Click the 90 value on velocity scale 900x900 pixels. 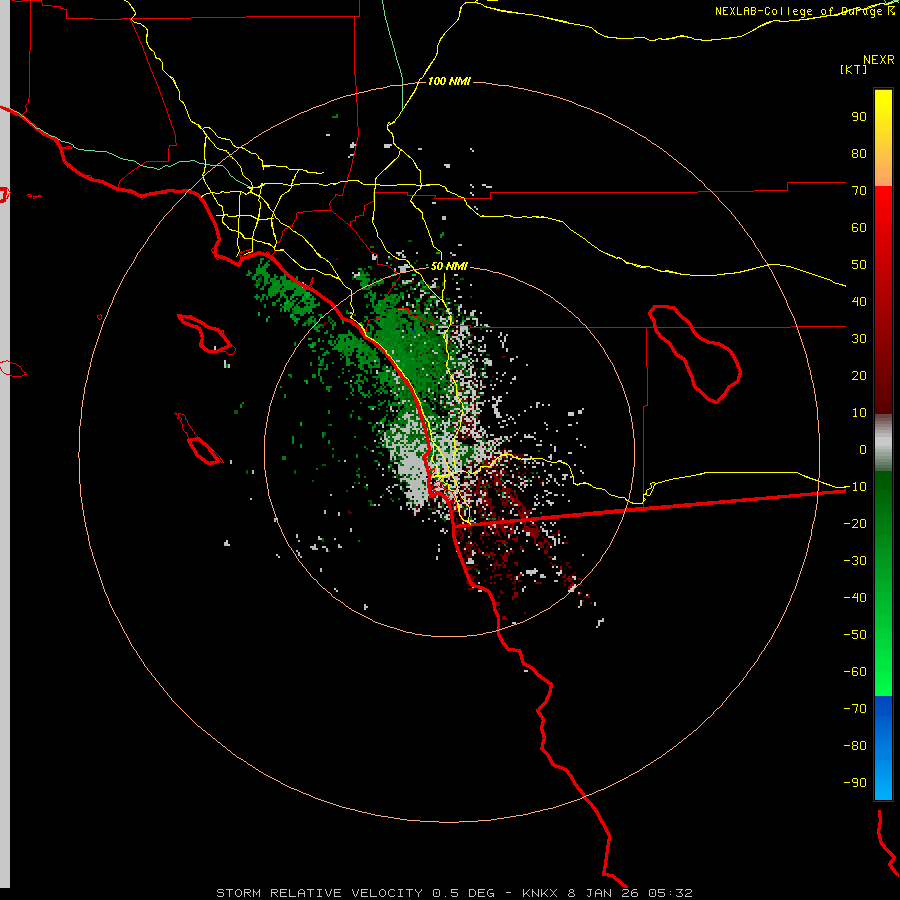point(859,117)
